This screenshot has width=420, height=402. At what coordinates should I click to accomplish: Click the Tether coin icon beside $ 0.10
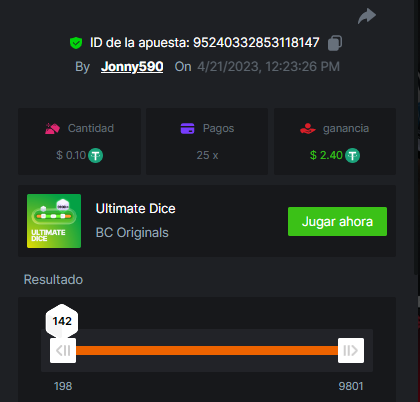click(x=96, y=155)
